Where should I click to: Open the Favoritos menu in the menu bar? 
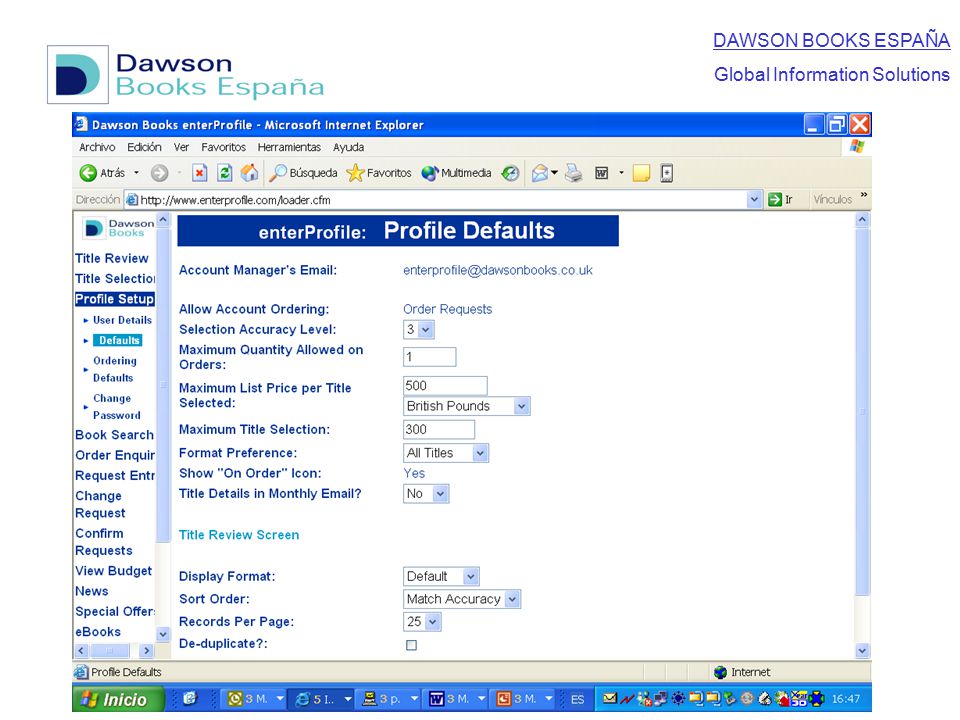pyautogui.click(x=223, y=147)
